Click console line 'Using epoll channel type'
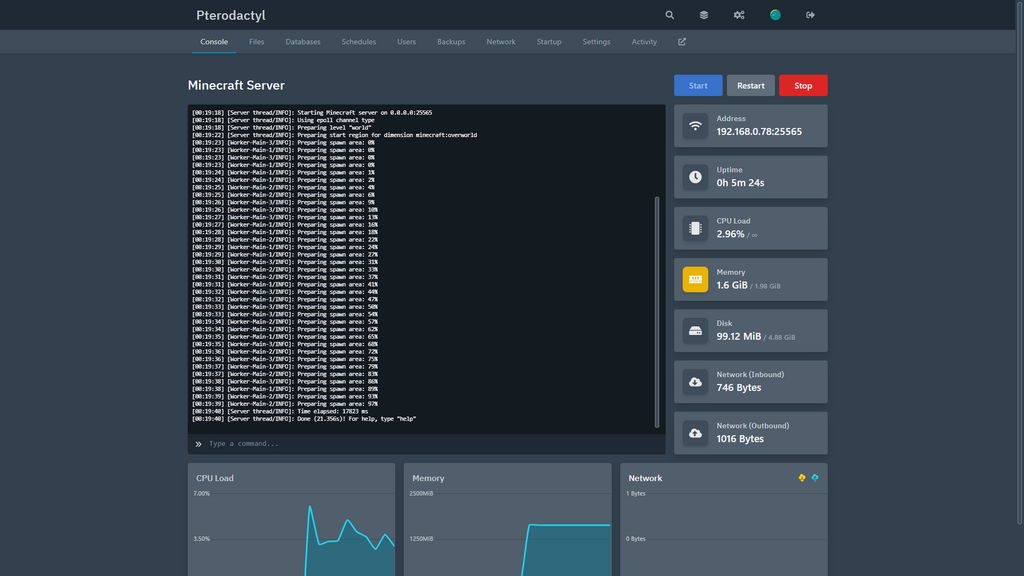1024x576 pixels. coord(283,120)
